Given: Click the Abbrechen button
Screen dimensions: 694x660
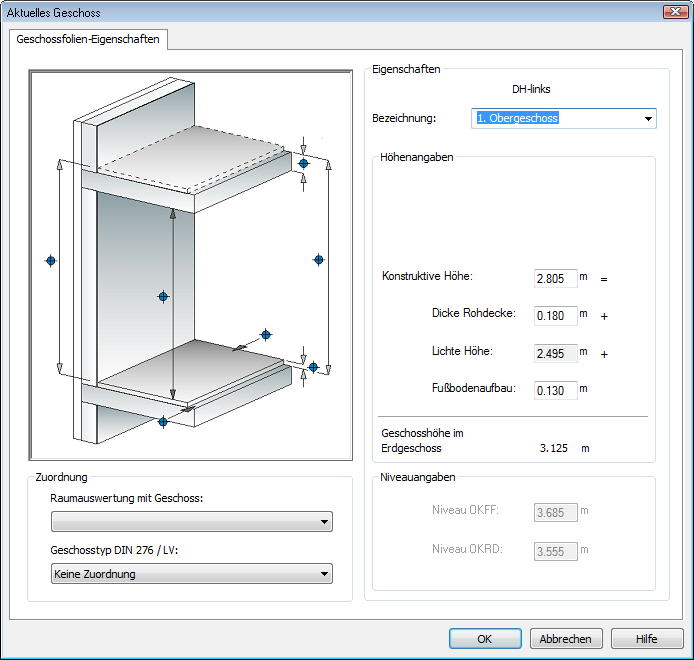Looking at the screenshot, I should click(x=566, y=639).
